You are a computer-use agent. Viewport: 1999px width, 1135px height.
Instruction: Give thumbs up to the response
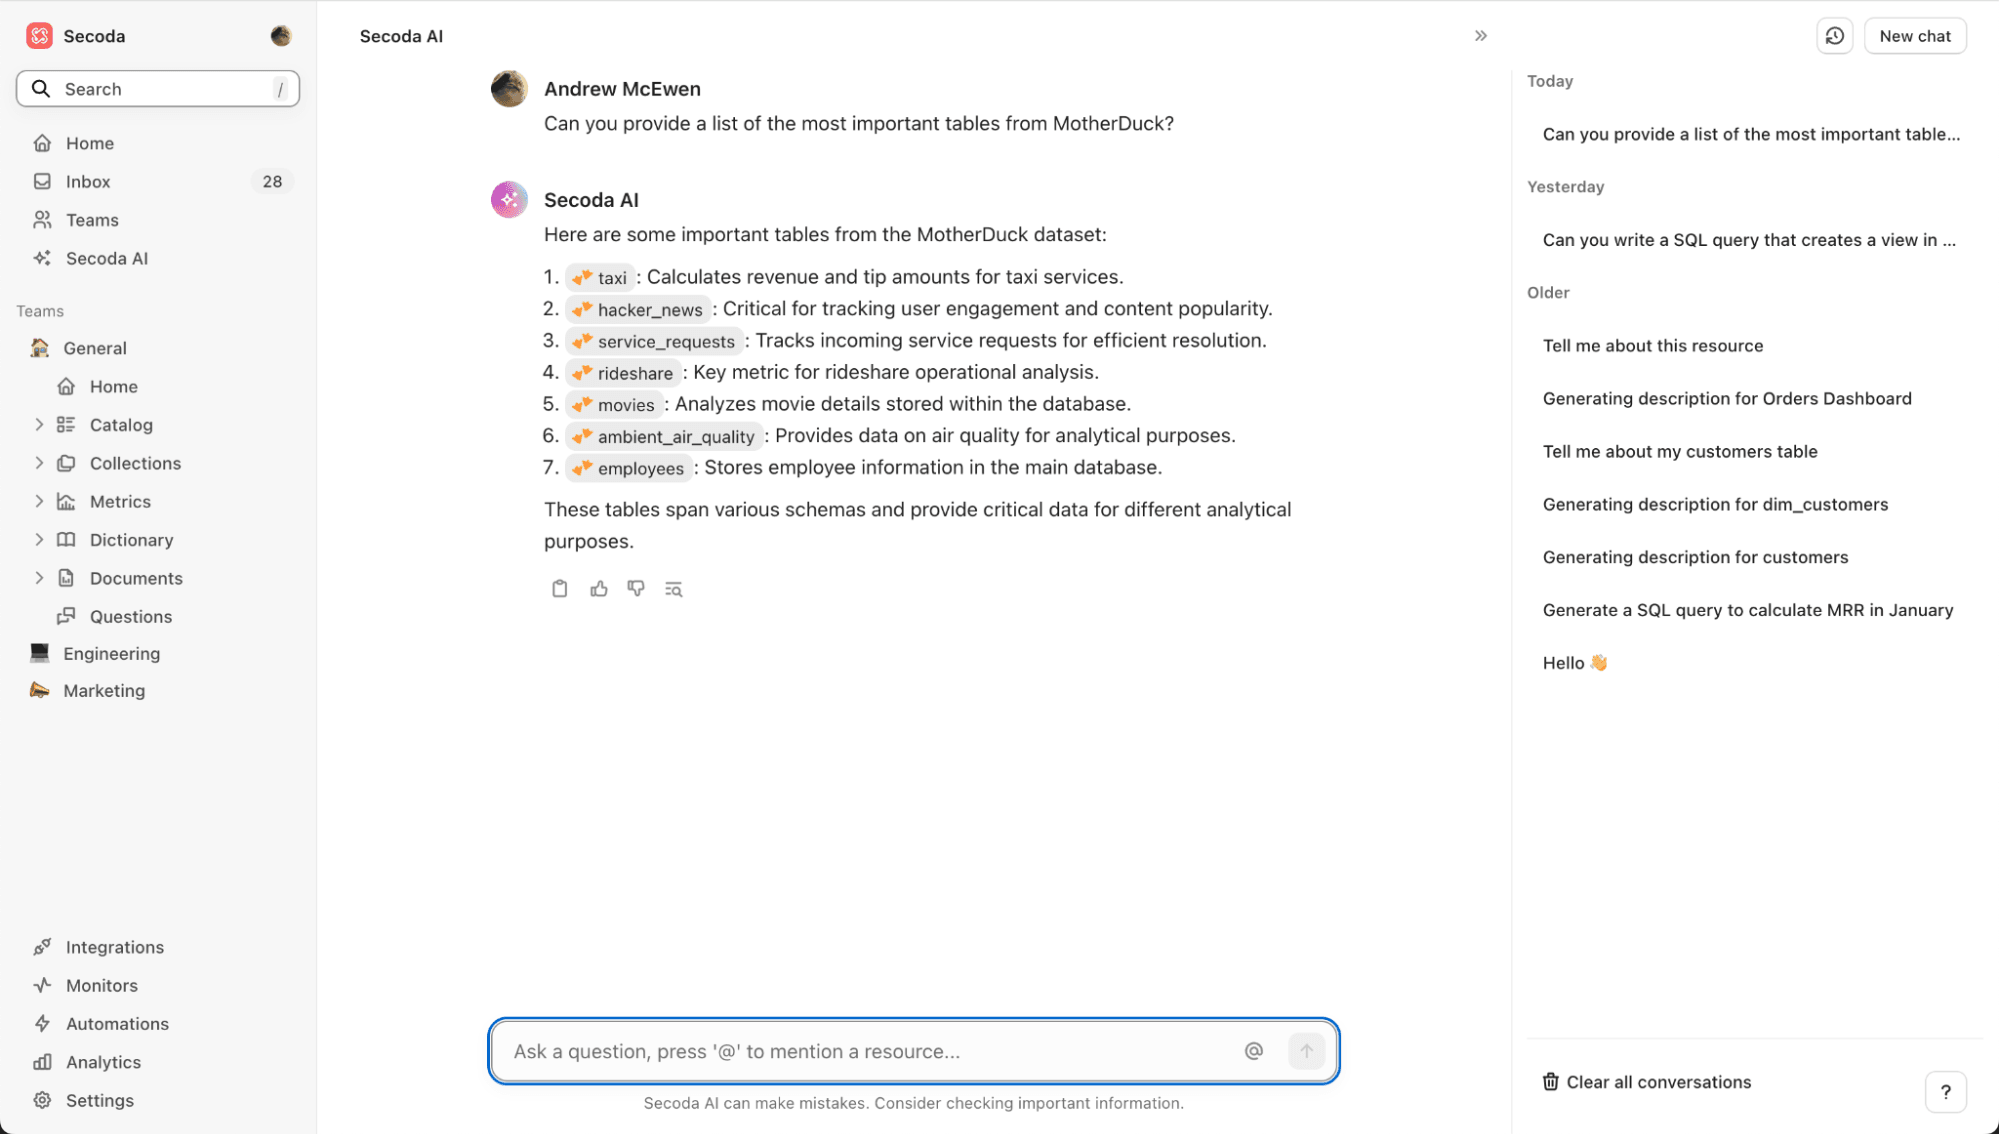(598, 589)
